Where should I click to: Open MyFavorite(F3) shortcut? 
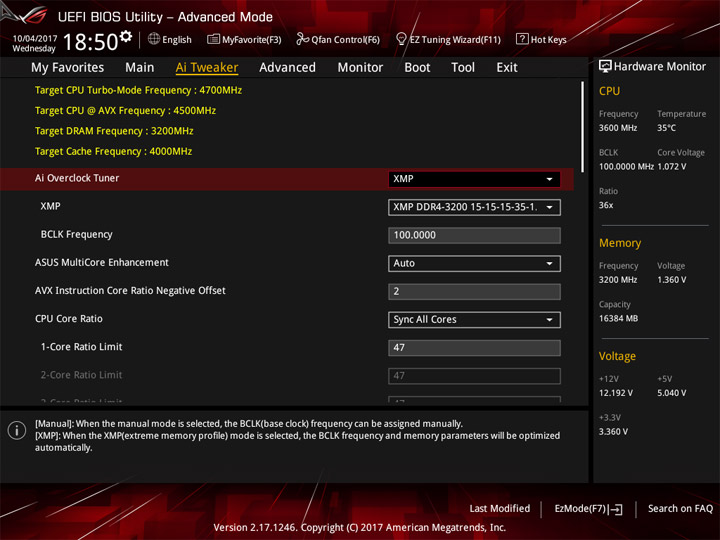click(244, 39)
